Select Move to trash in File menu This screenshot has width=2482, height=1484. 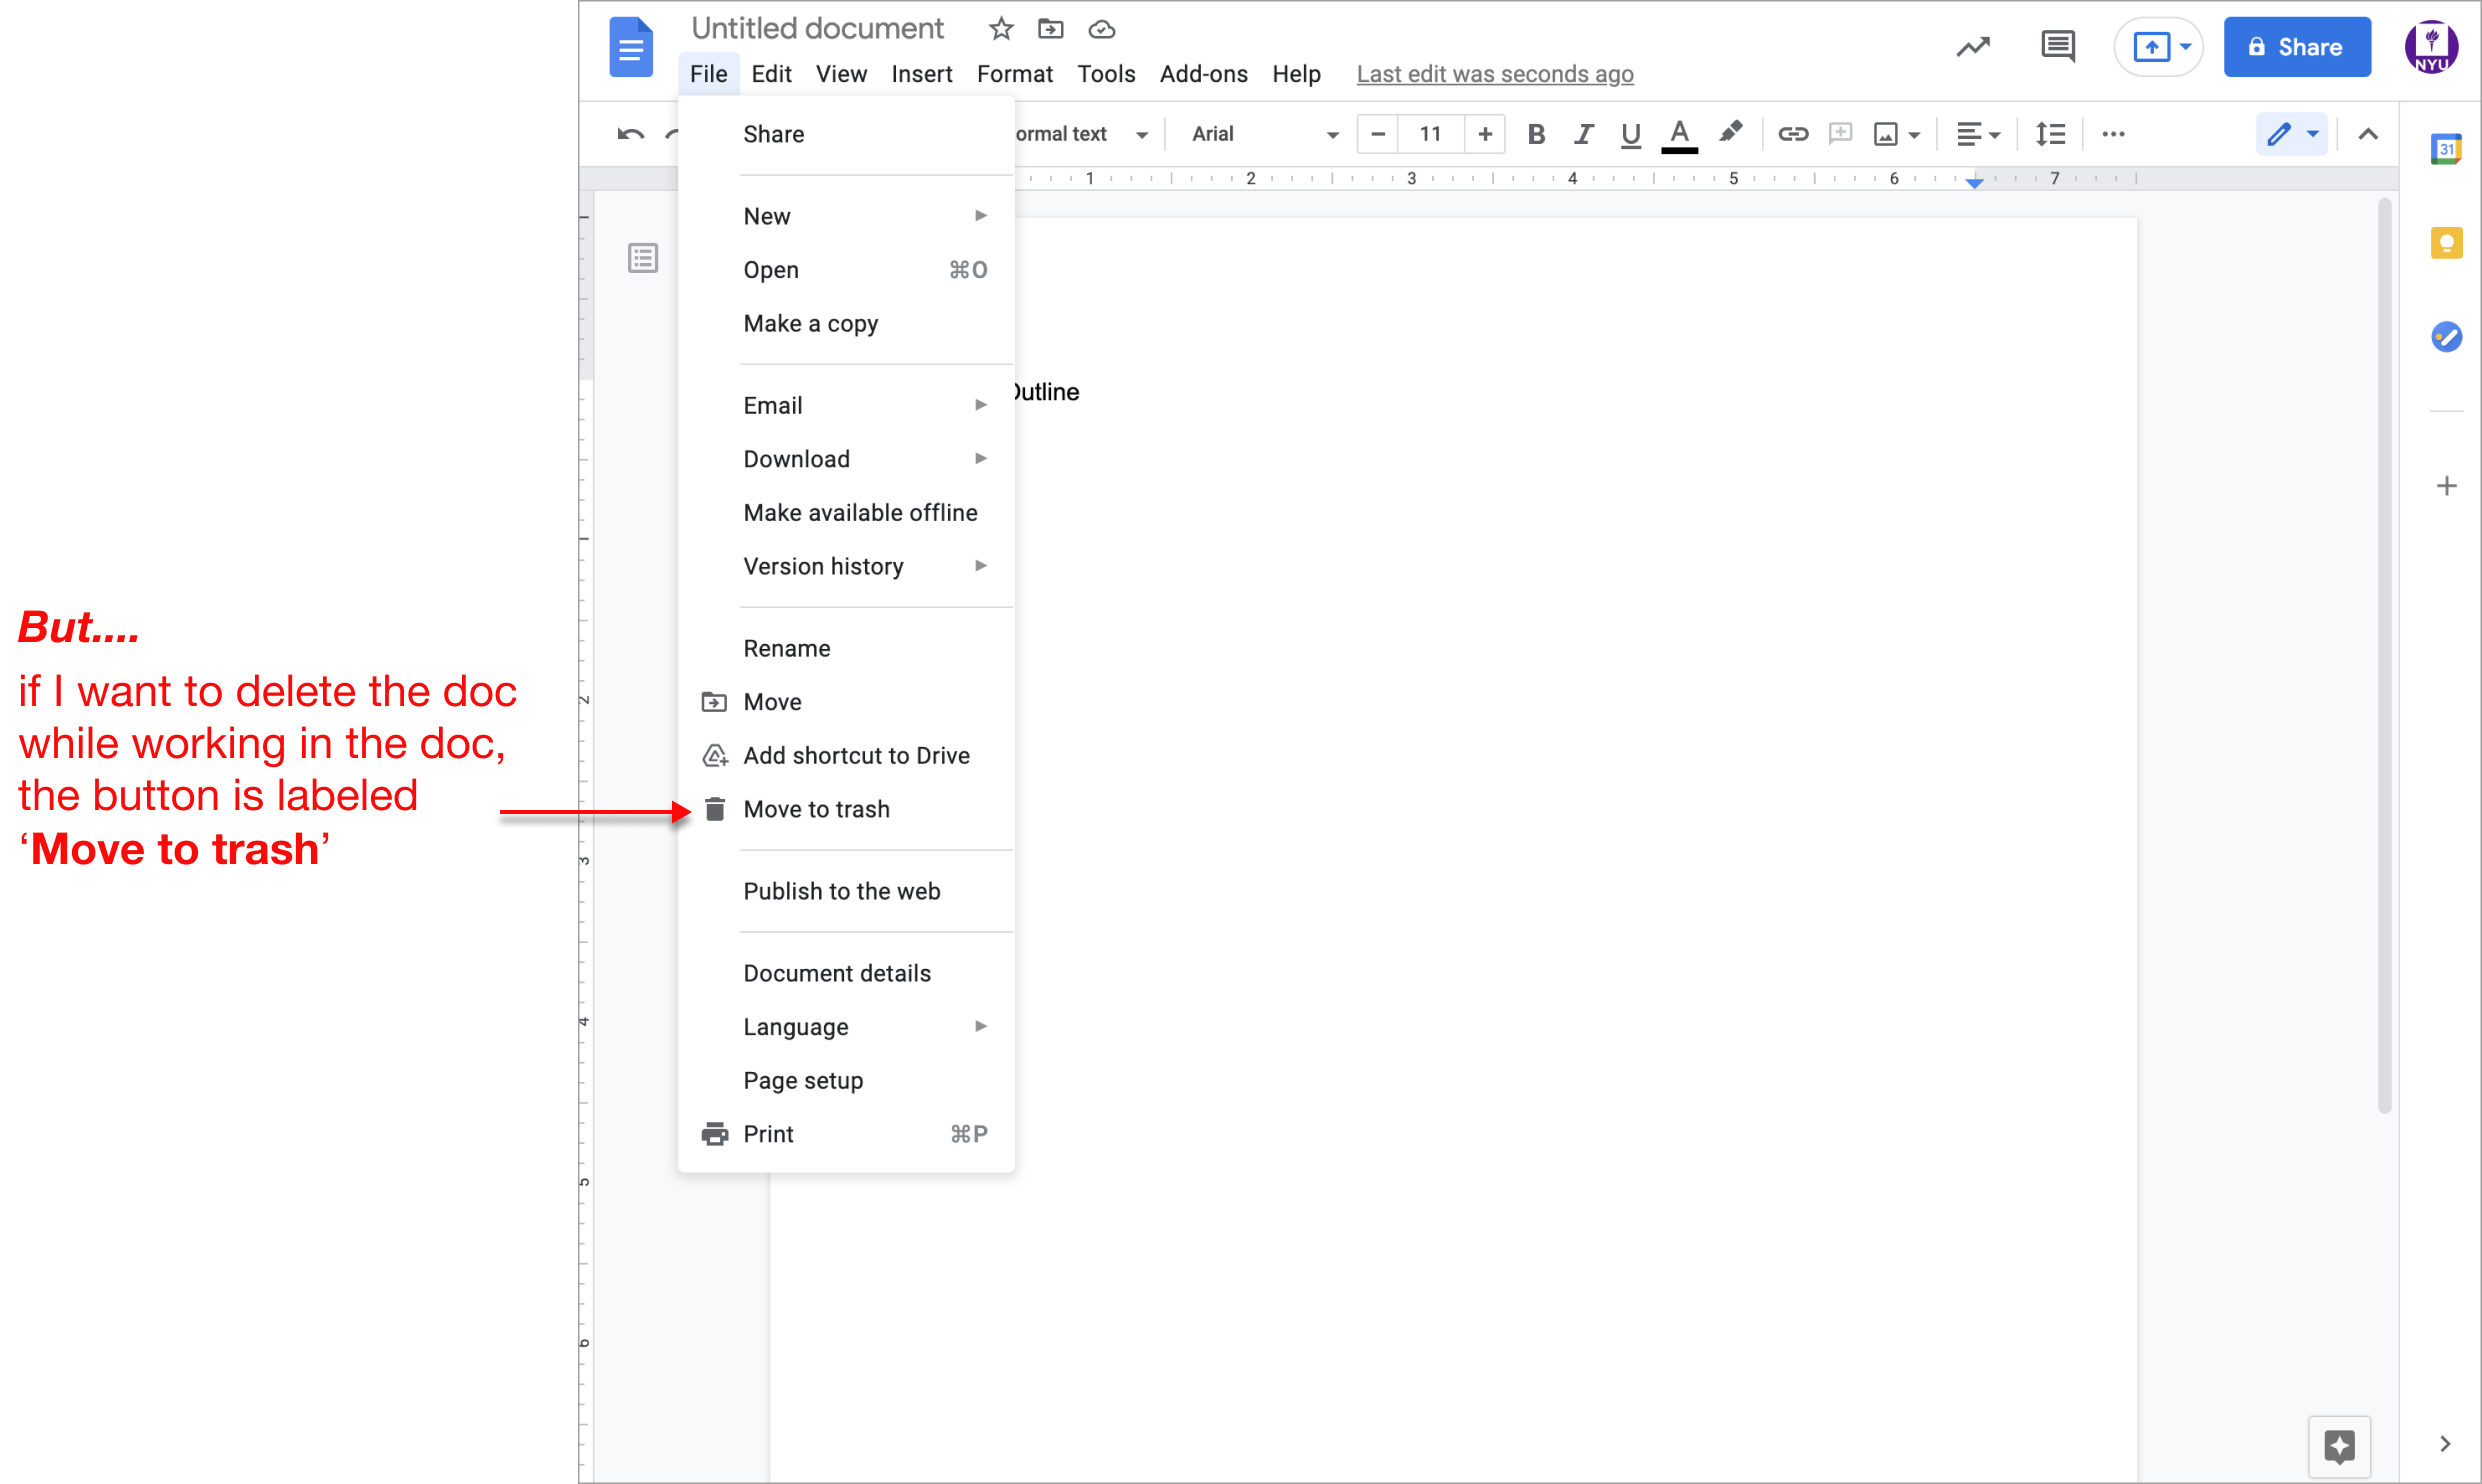pos(816,809)
